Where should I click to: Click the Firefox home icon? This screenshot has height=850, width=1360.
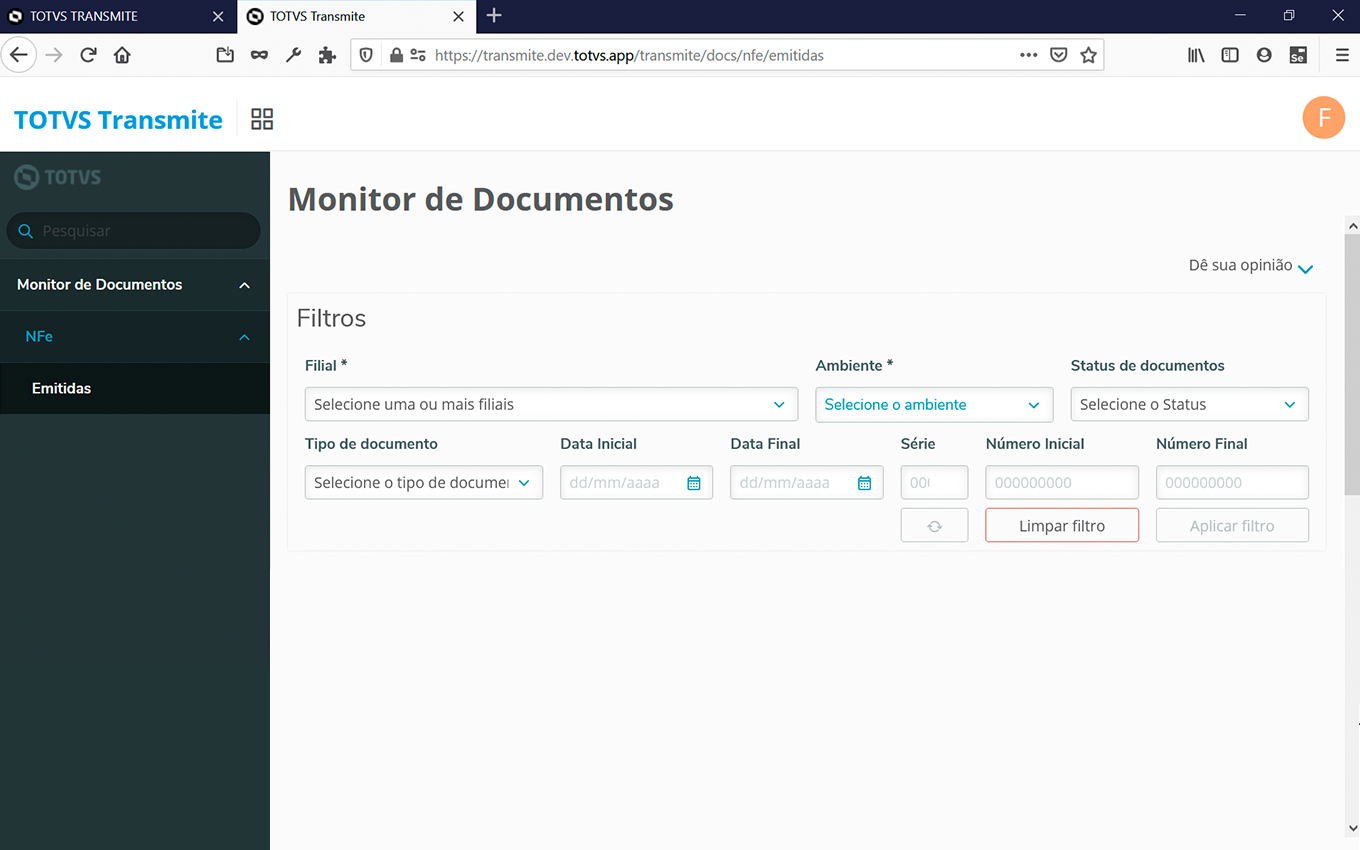pos(122,56)
